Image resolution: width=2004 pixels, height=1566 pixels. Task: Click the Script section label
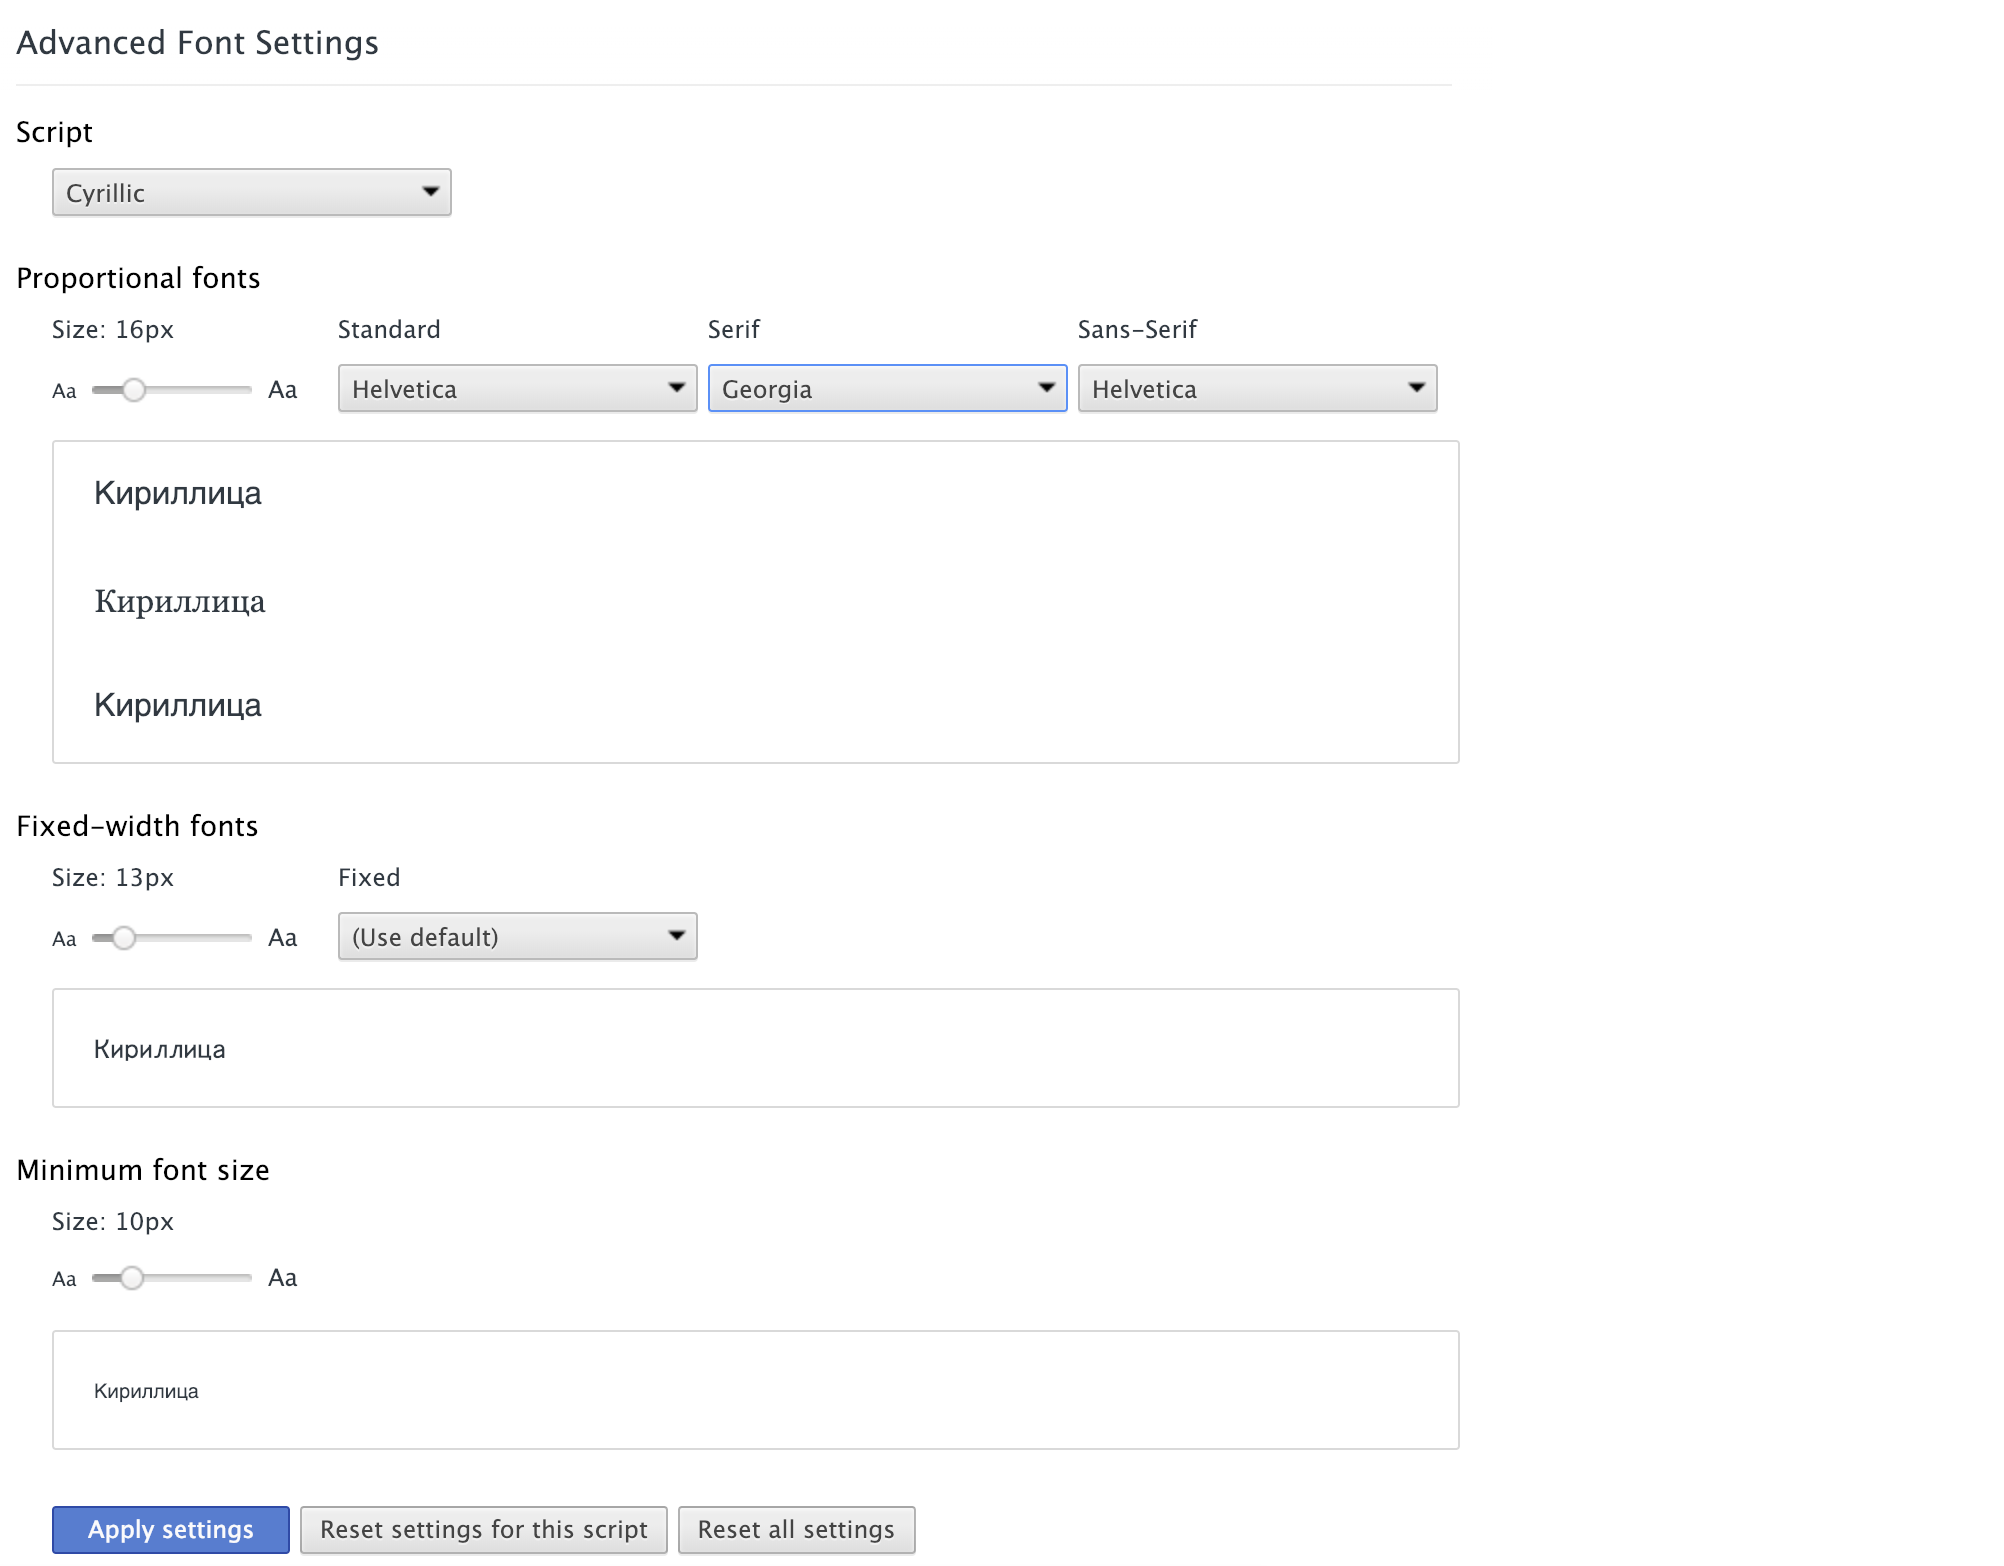(55, 132)
